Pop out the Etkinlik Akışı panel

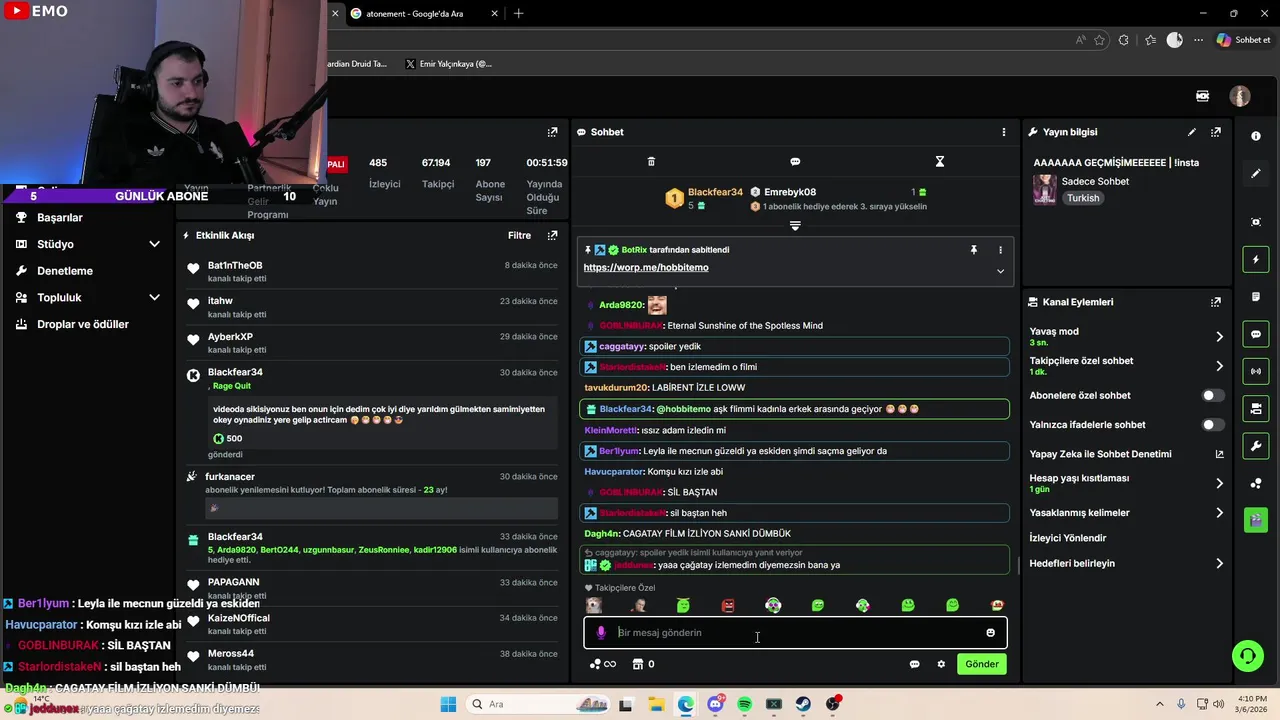point(552,236)
